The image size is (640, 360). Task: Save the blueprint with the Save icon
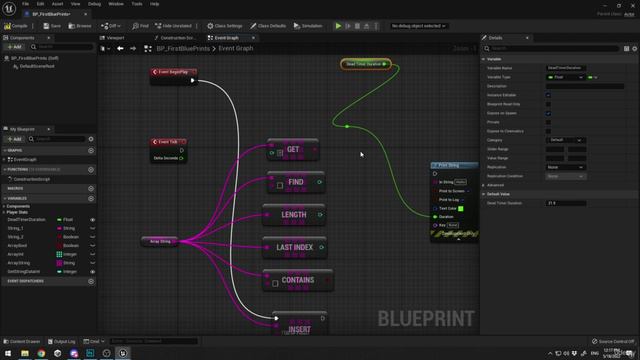[52, 26]
